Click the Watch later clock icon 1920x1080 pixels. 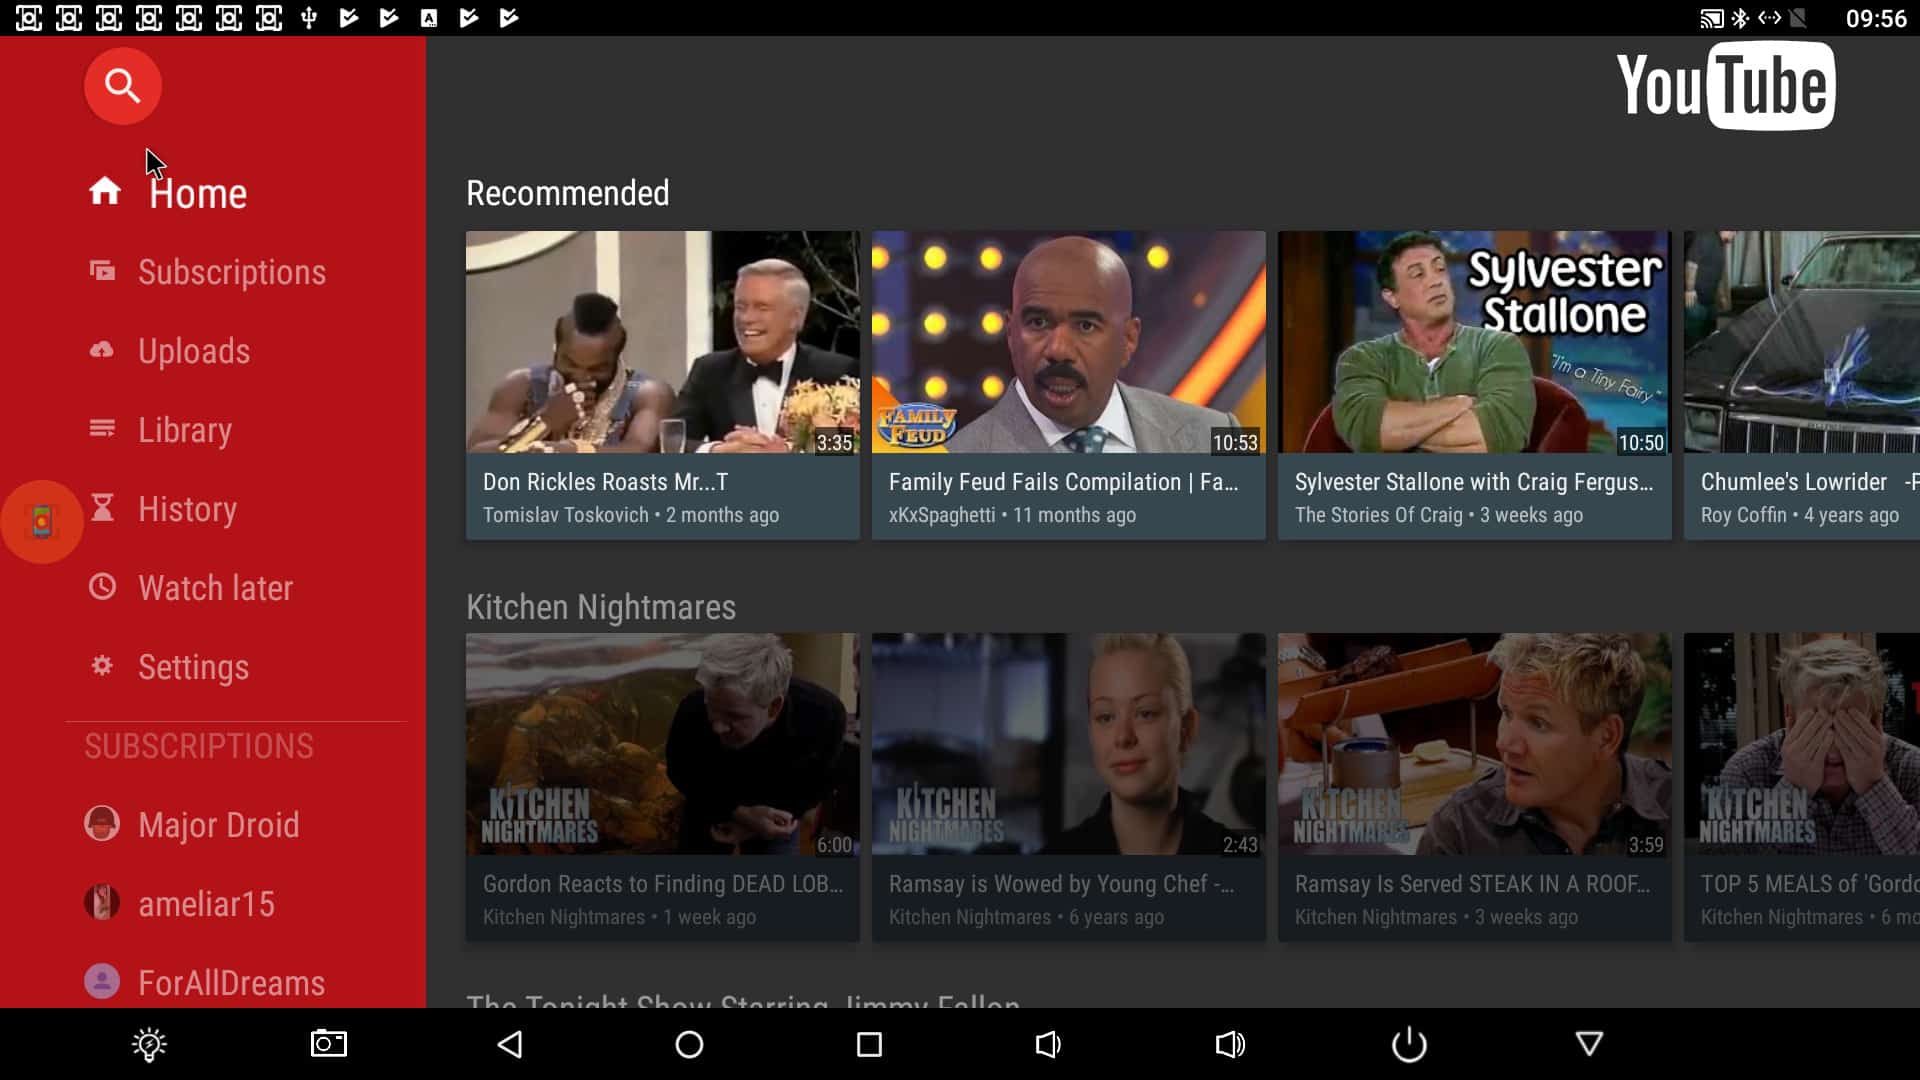tap(102, 587)
